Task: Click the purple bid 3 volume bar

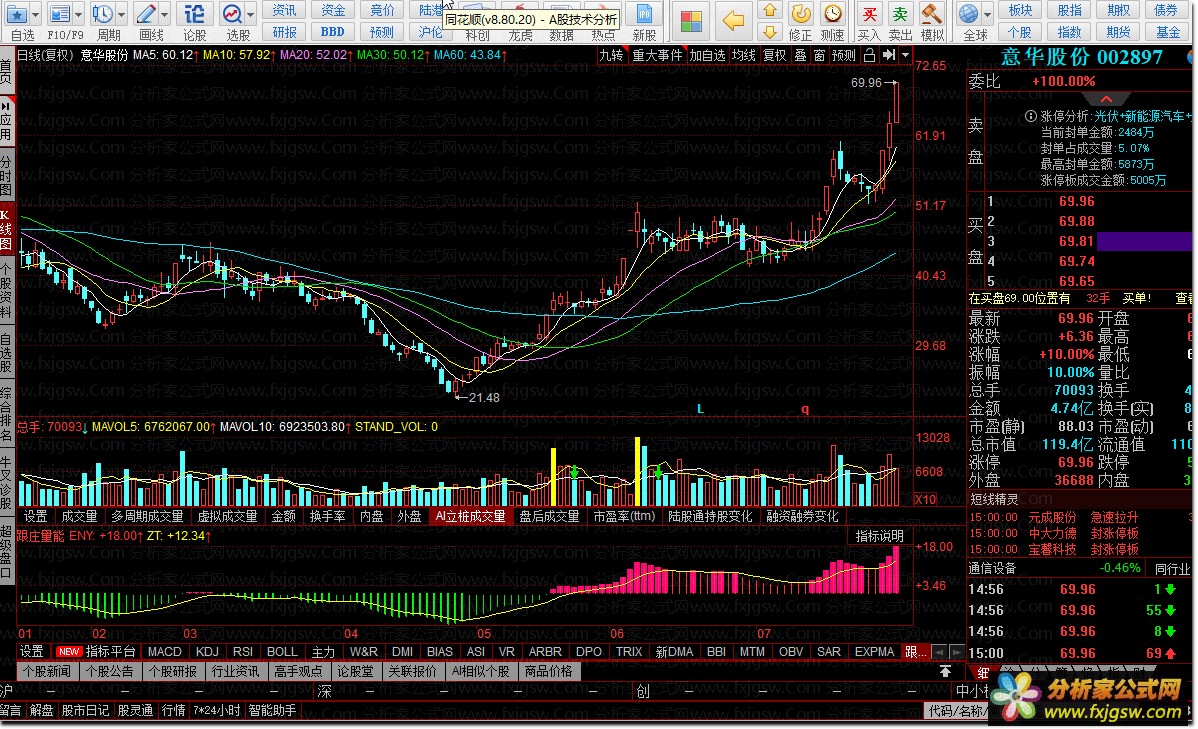Action: click(1145, 241)
